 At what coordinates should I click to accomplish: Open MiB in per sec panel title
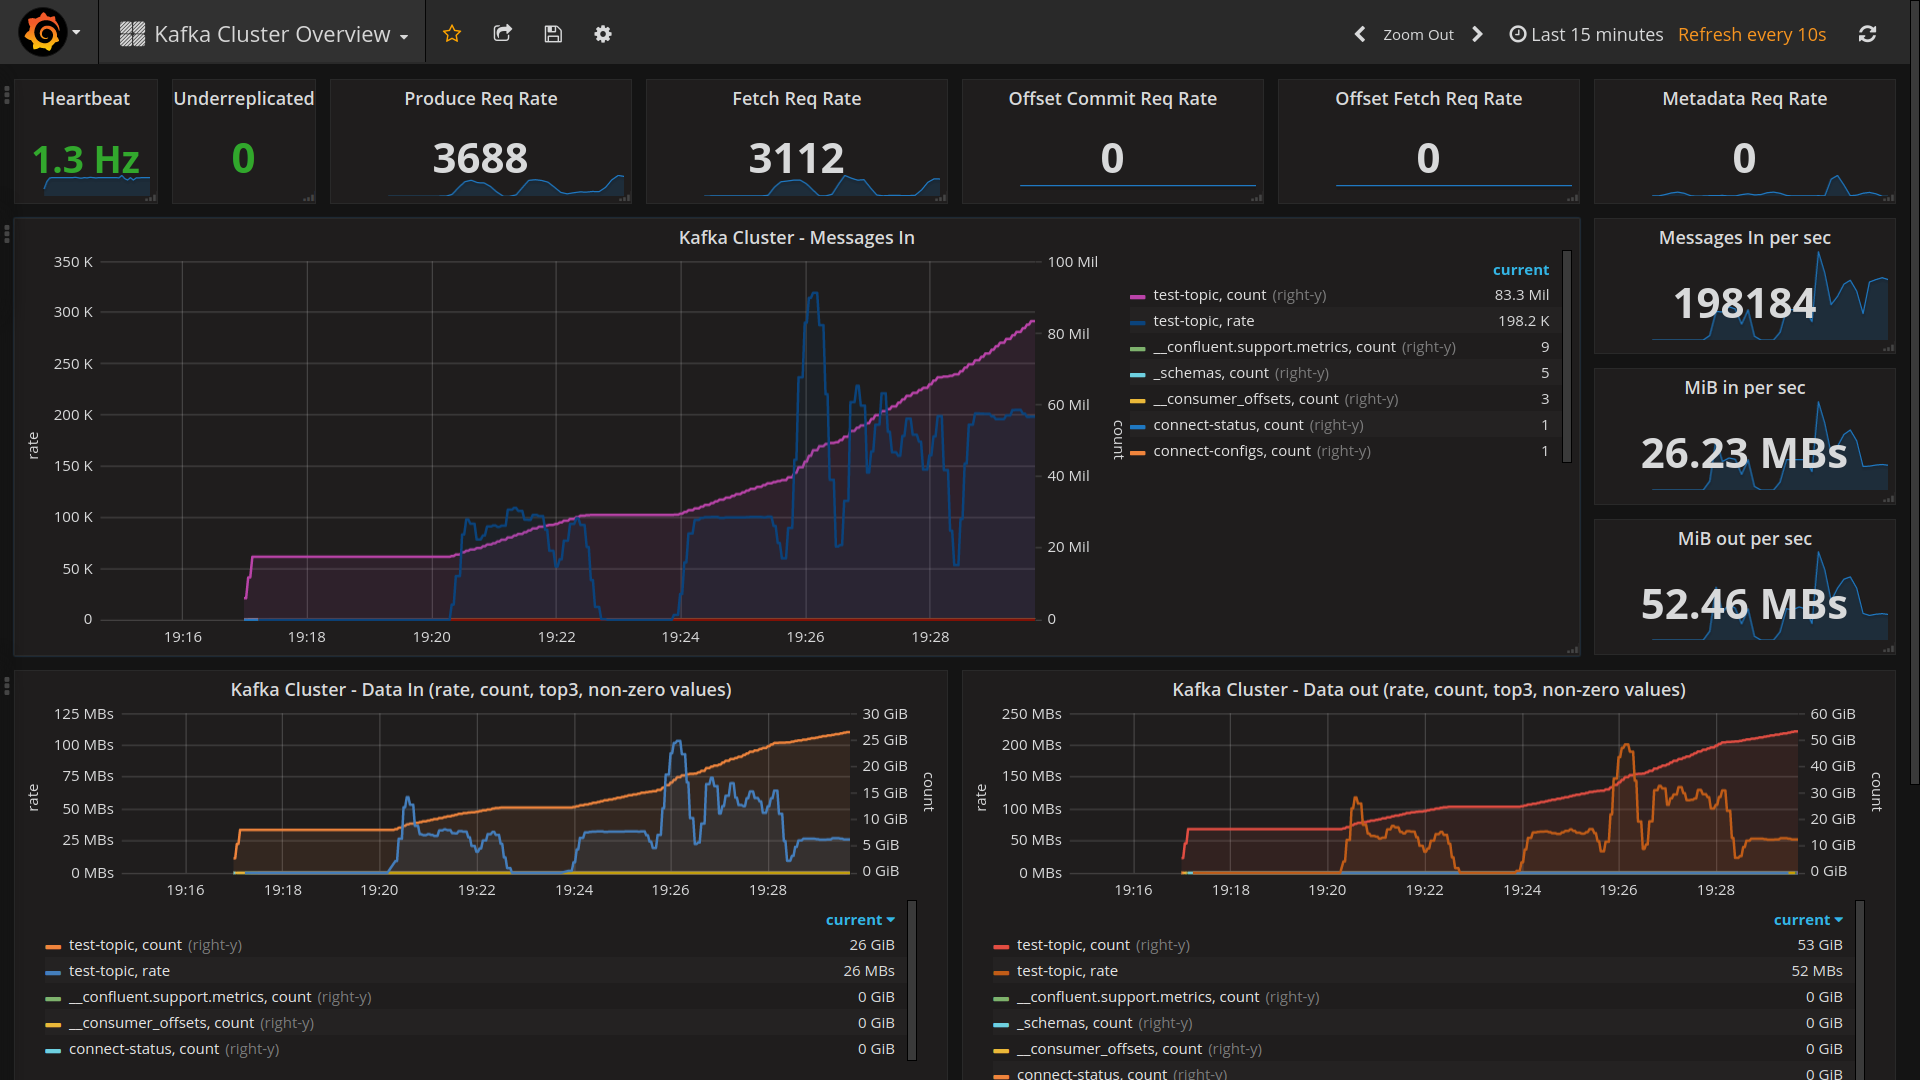tap(1745, 387)
